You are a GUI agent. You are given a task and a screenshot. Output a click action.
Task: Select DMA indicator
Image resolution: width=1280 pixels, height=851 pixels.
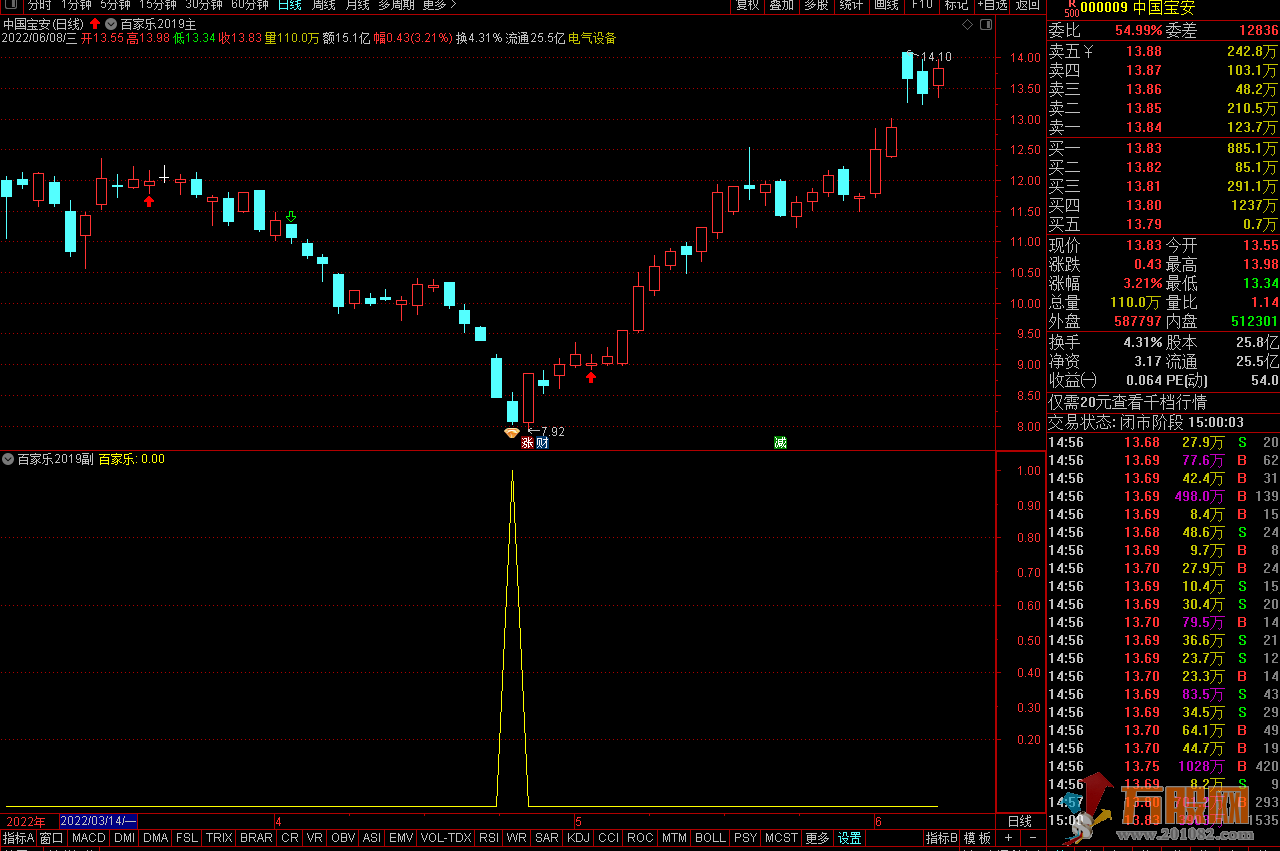pyautogui.click(x=156, y=838)
